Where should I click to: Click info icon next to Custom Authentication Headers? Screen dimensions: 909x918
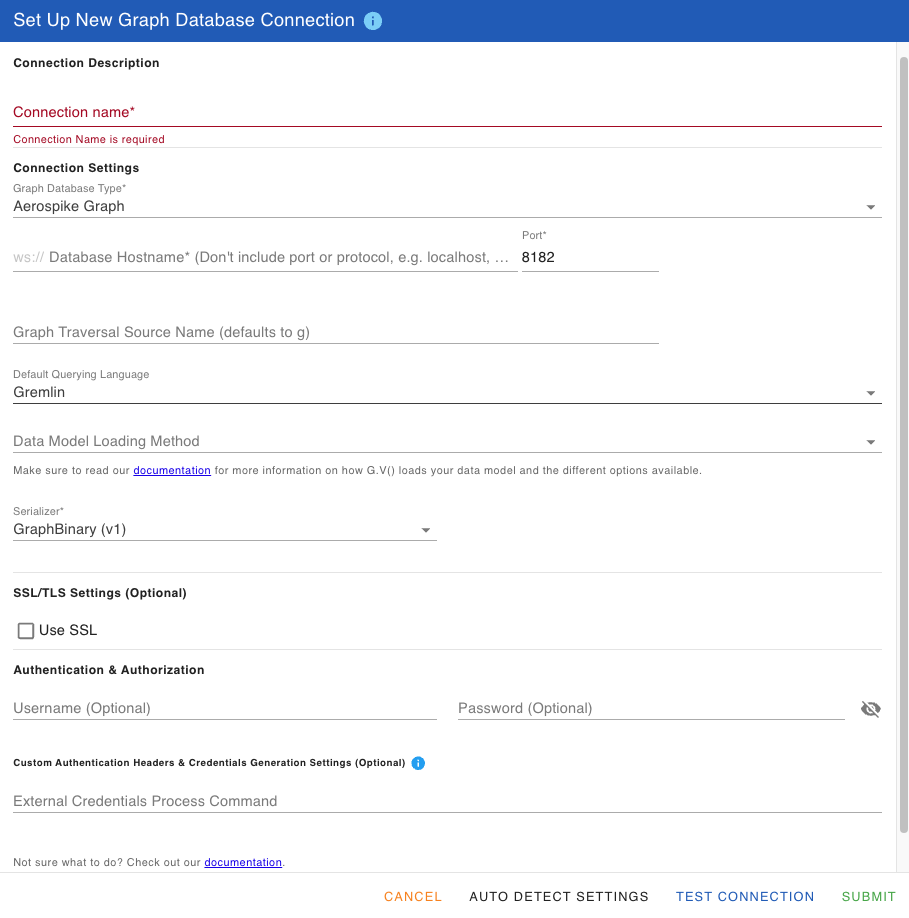click(x=418, y=763)
